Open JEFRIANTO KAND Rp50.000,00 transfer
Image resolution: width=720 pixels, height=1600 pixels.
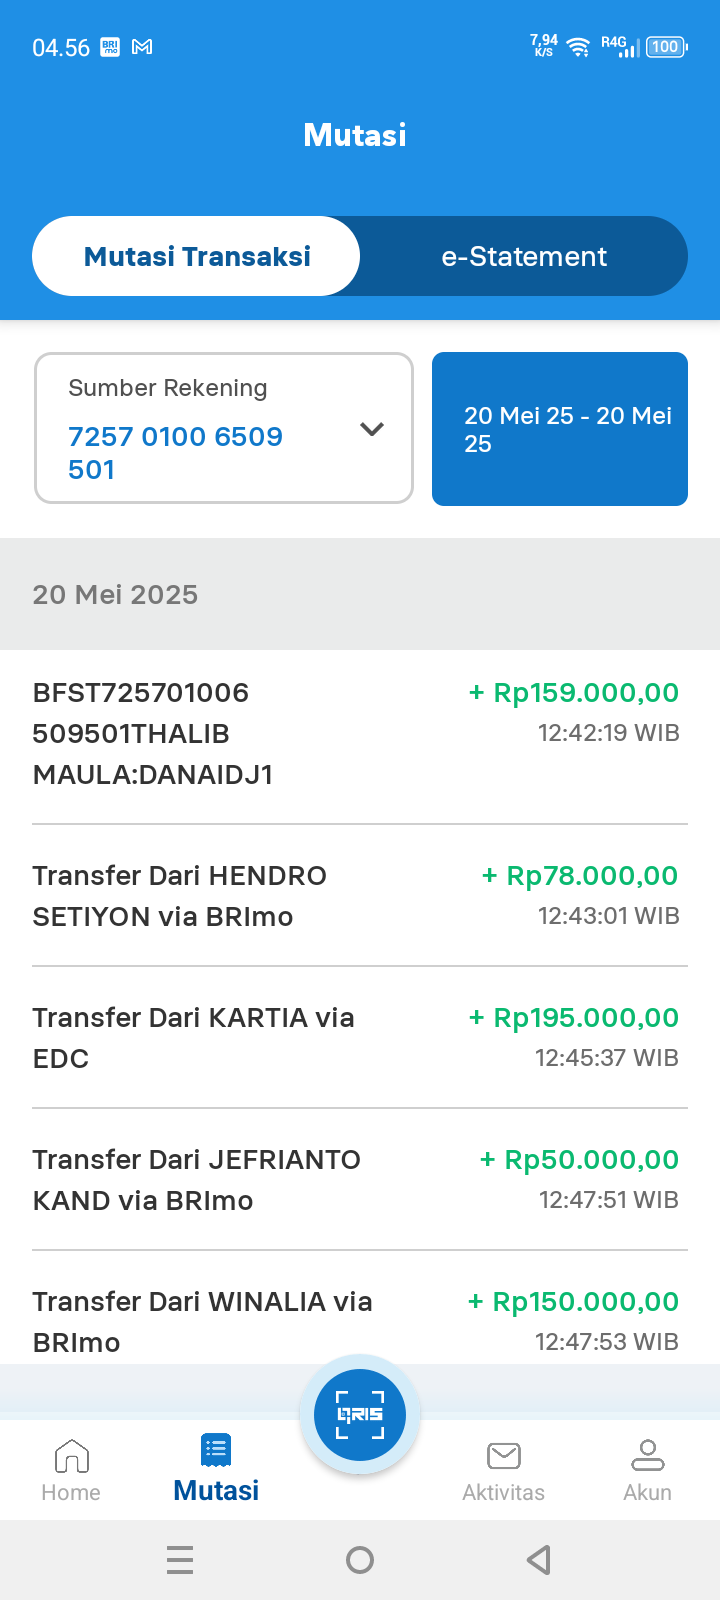point(360,1180)
